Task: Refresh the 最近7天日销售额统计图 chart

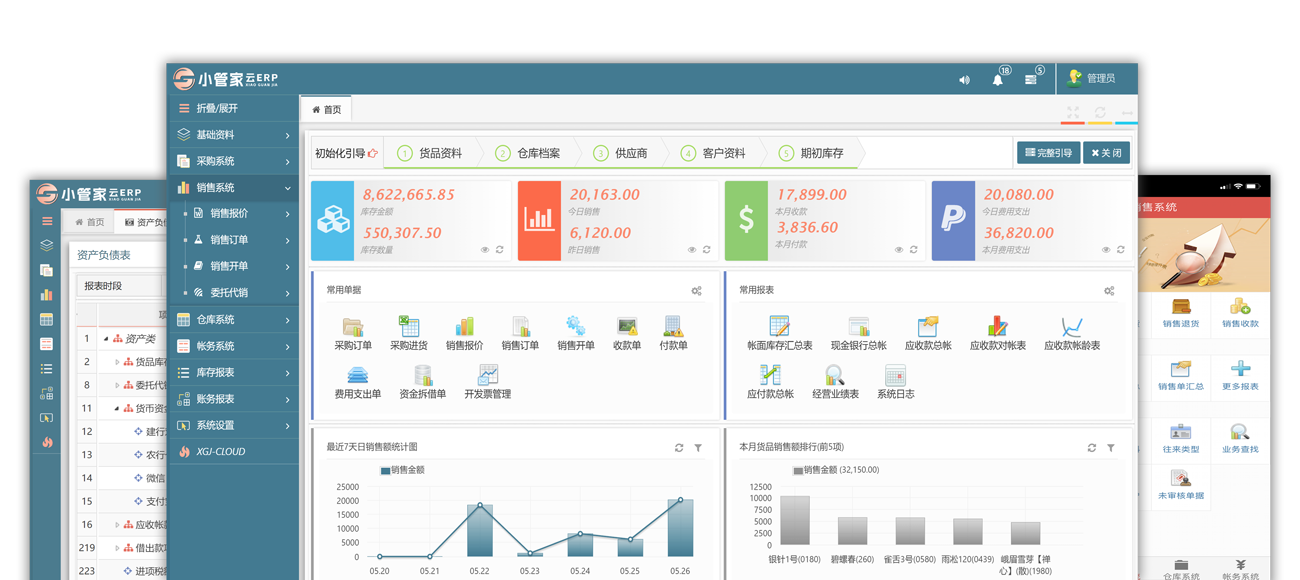Action: tap(679, 448)
